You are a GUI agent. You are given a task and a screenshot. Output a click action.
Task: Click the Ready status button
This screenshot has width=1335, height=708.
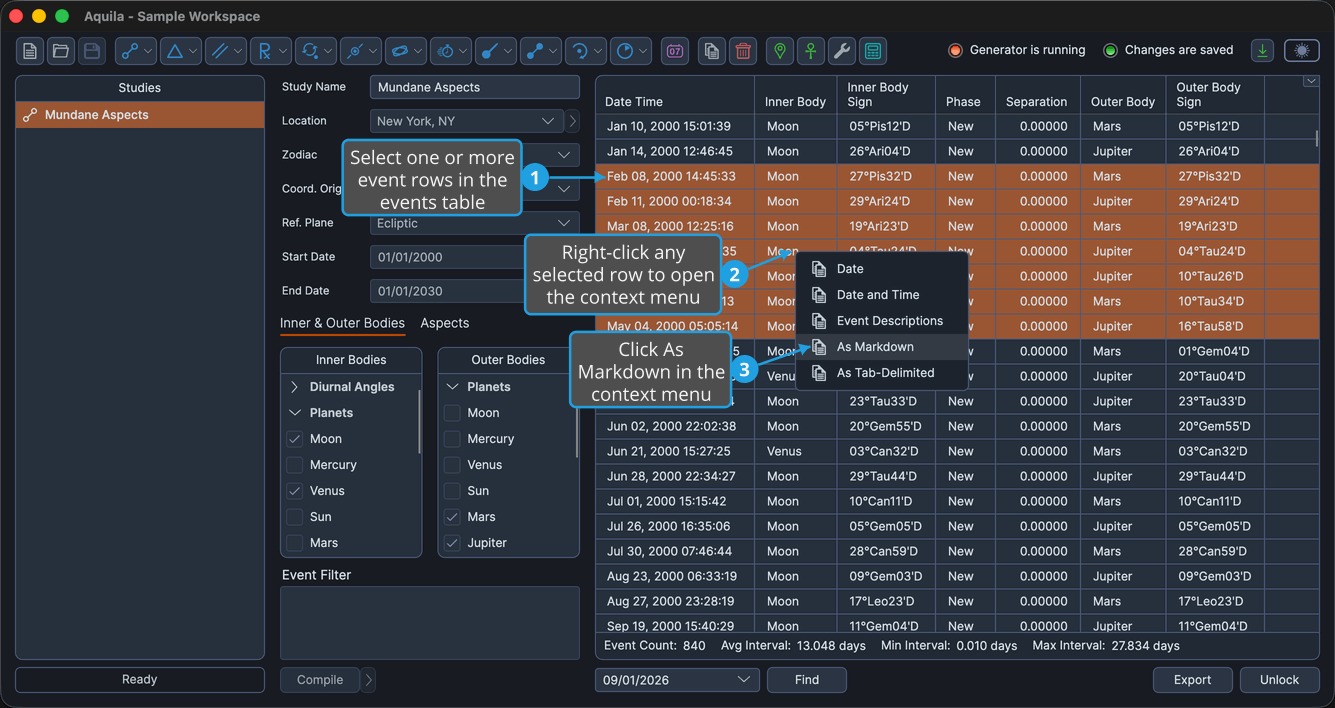pyautogui.click(x=140, y=680)
